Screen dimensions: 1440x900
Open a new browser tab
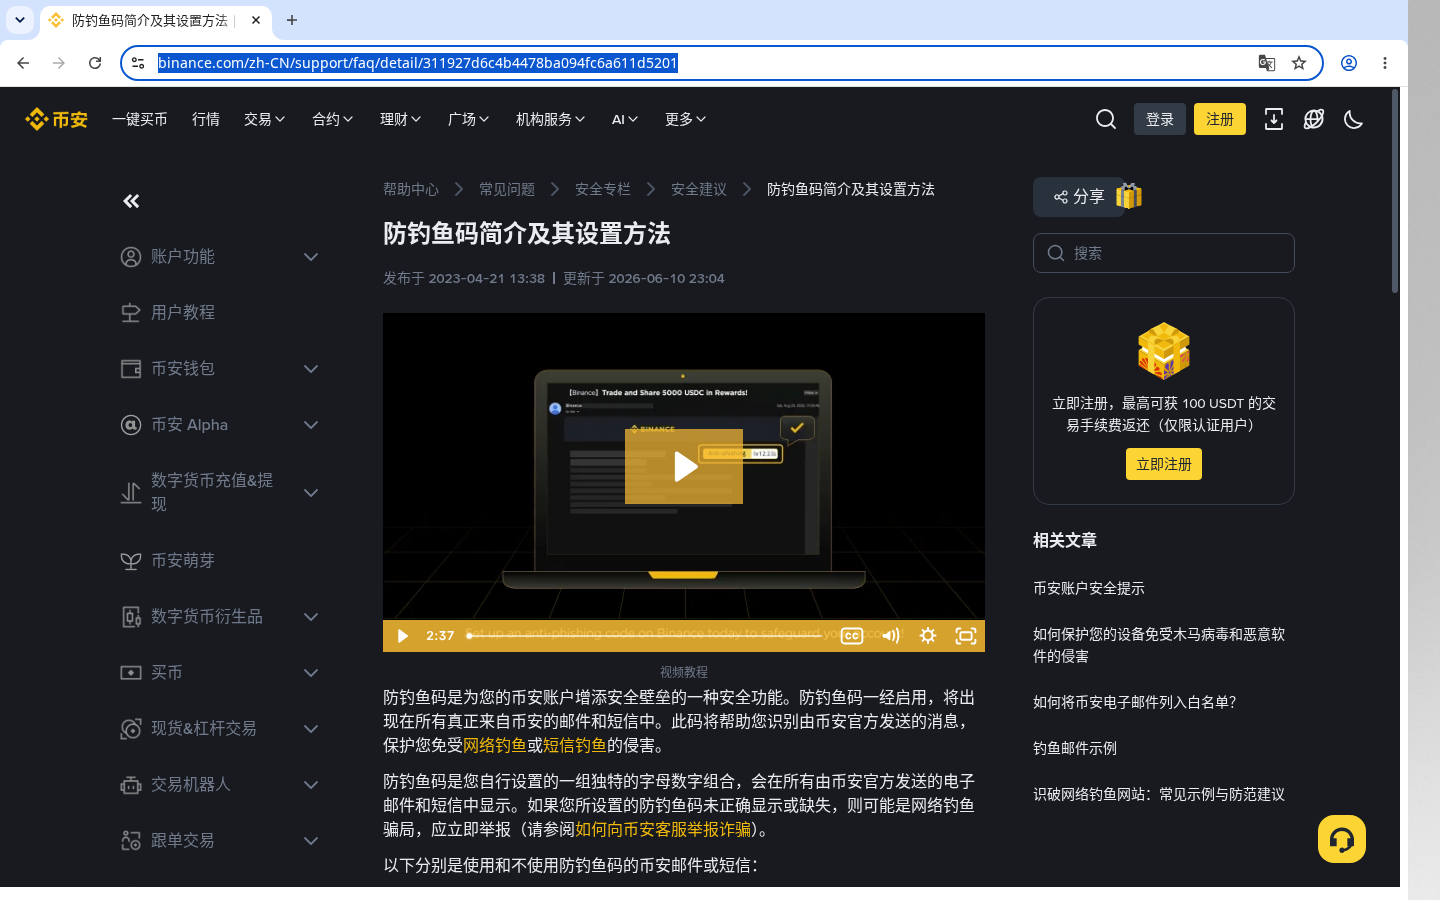pyautogui.click(x=292, y=20)
